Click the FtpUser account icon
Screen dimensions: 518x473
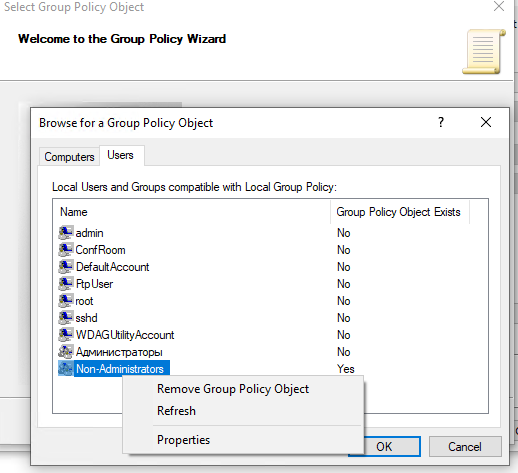(x=66, y=284)
